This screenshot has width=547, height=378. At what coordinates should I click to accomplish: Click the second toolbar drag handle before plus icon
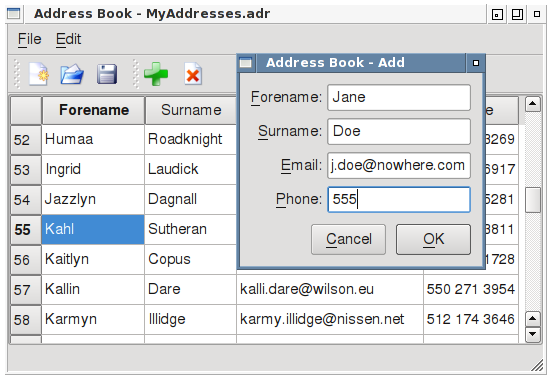pos(136,74)
